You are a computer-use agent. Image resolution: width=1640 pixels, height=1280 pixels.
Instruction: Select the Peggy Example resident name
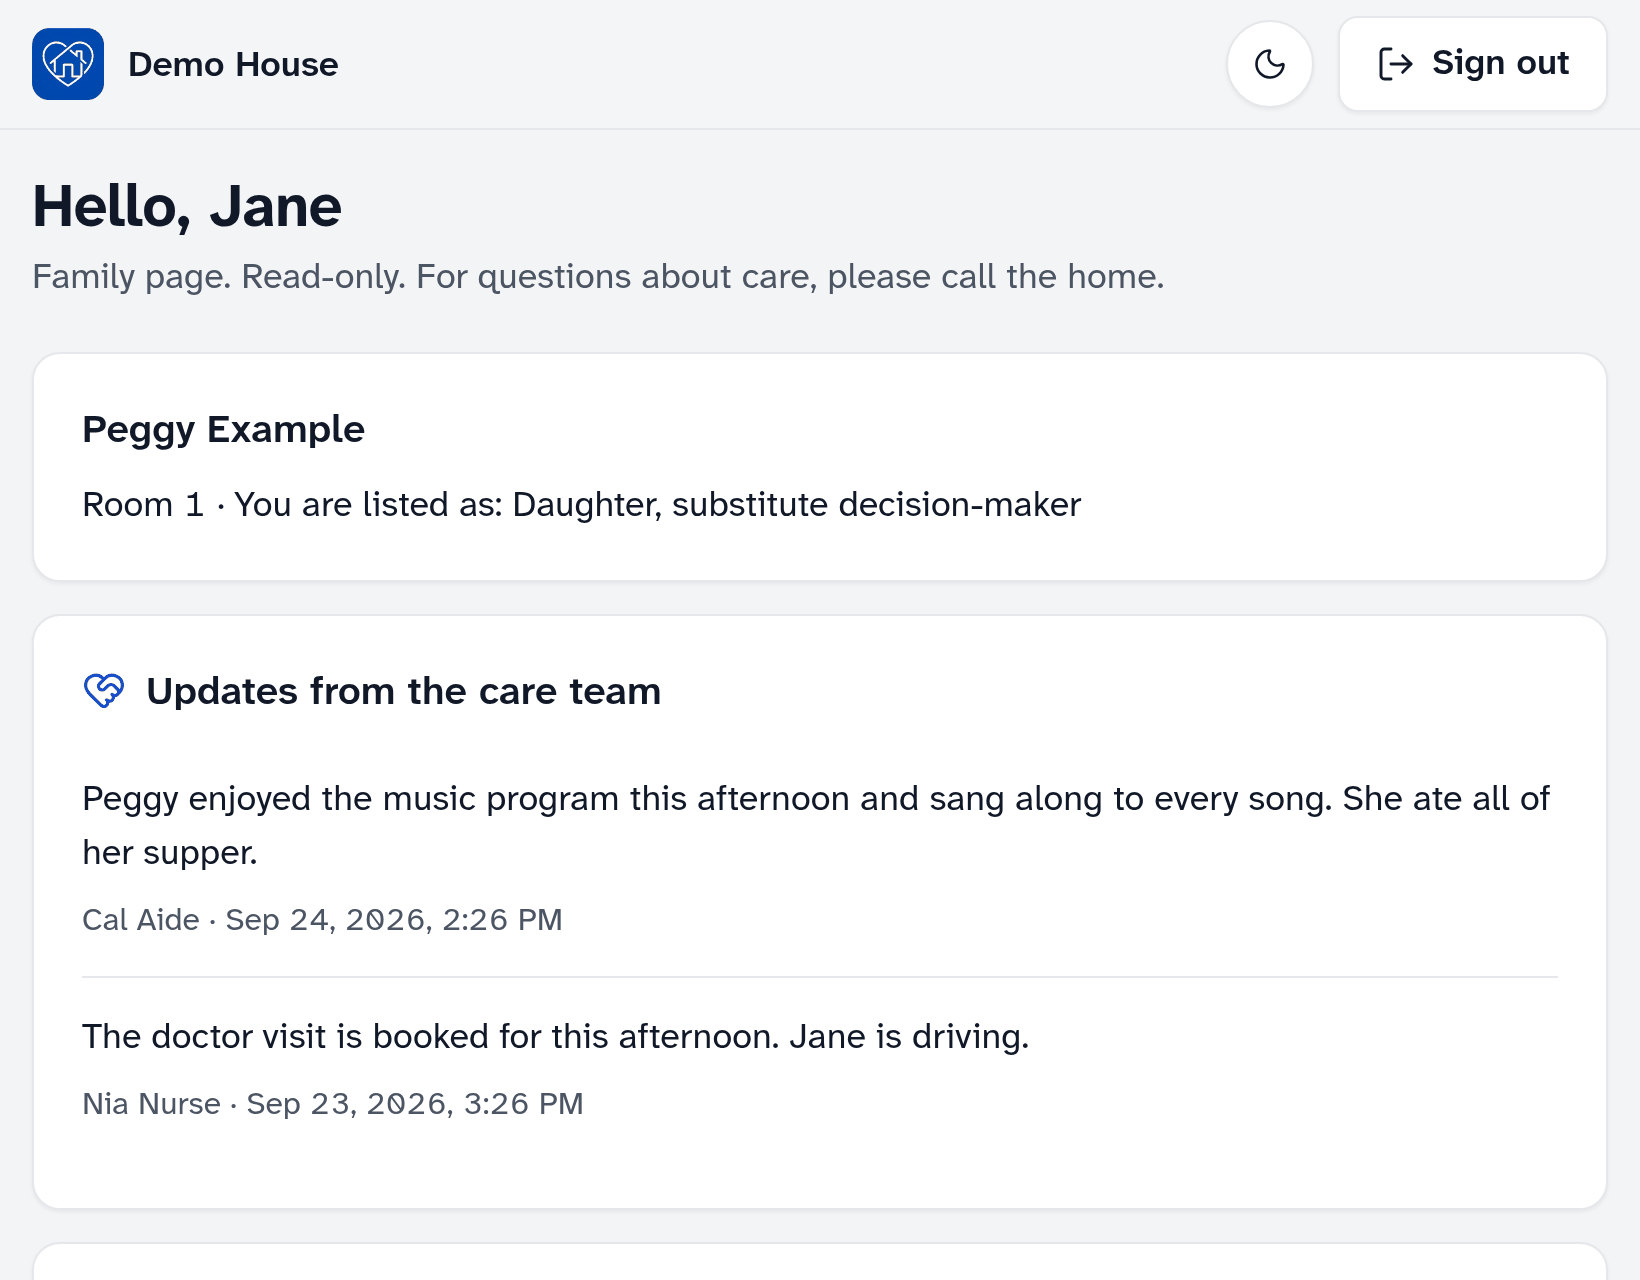[223, 429]
